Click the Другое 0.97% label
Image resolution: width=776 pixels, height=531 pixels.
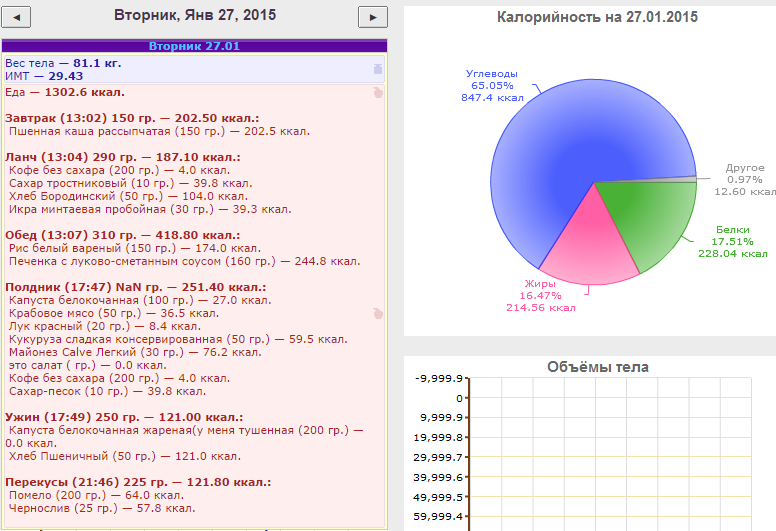tap(745, 180)
